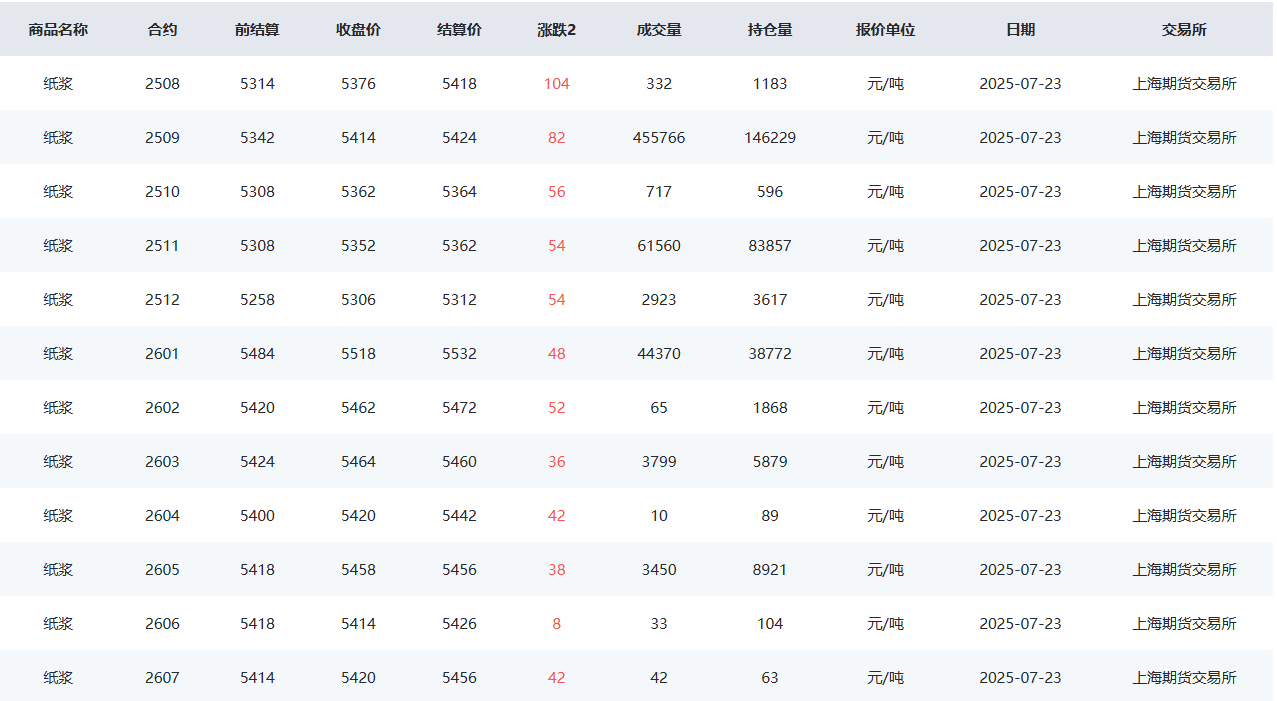Click the 成交量 column header
Screen dimensions: 1277x701
(x=659, y=30)
